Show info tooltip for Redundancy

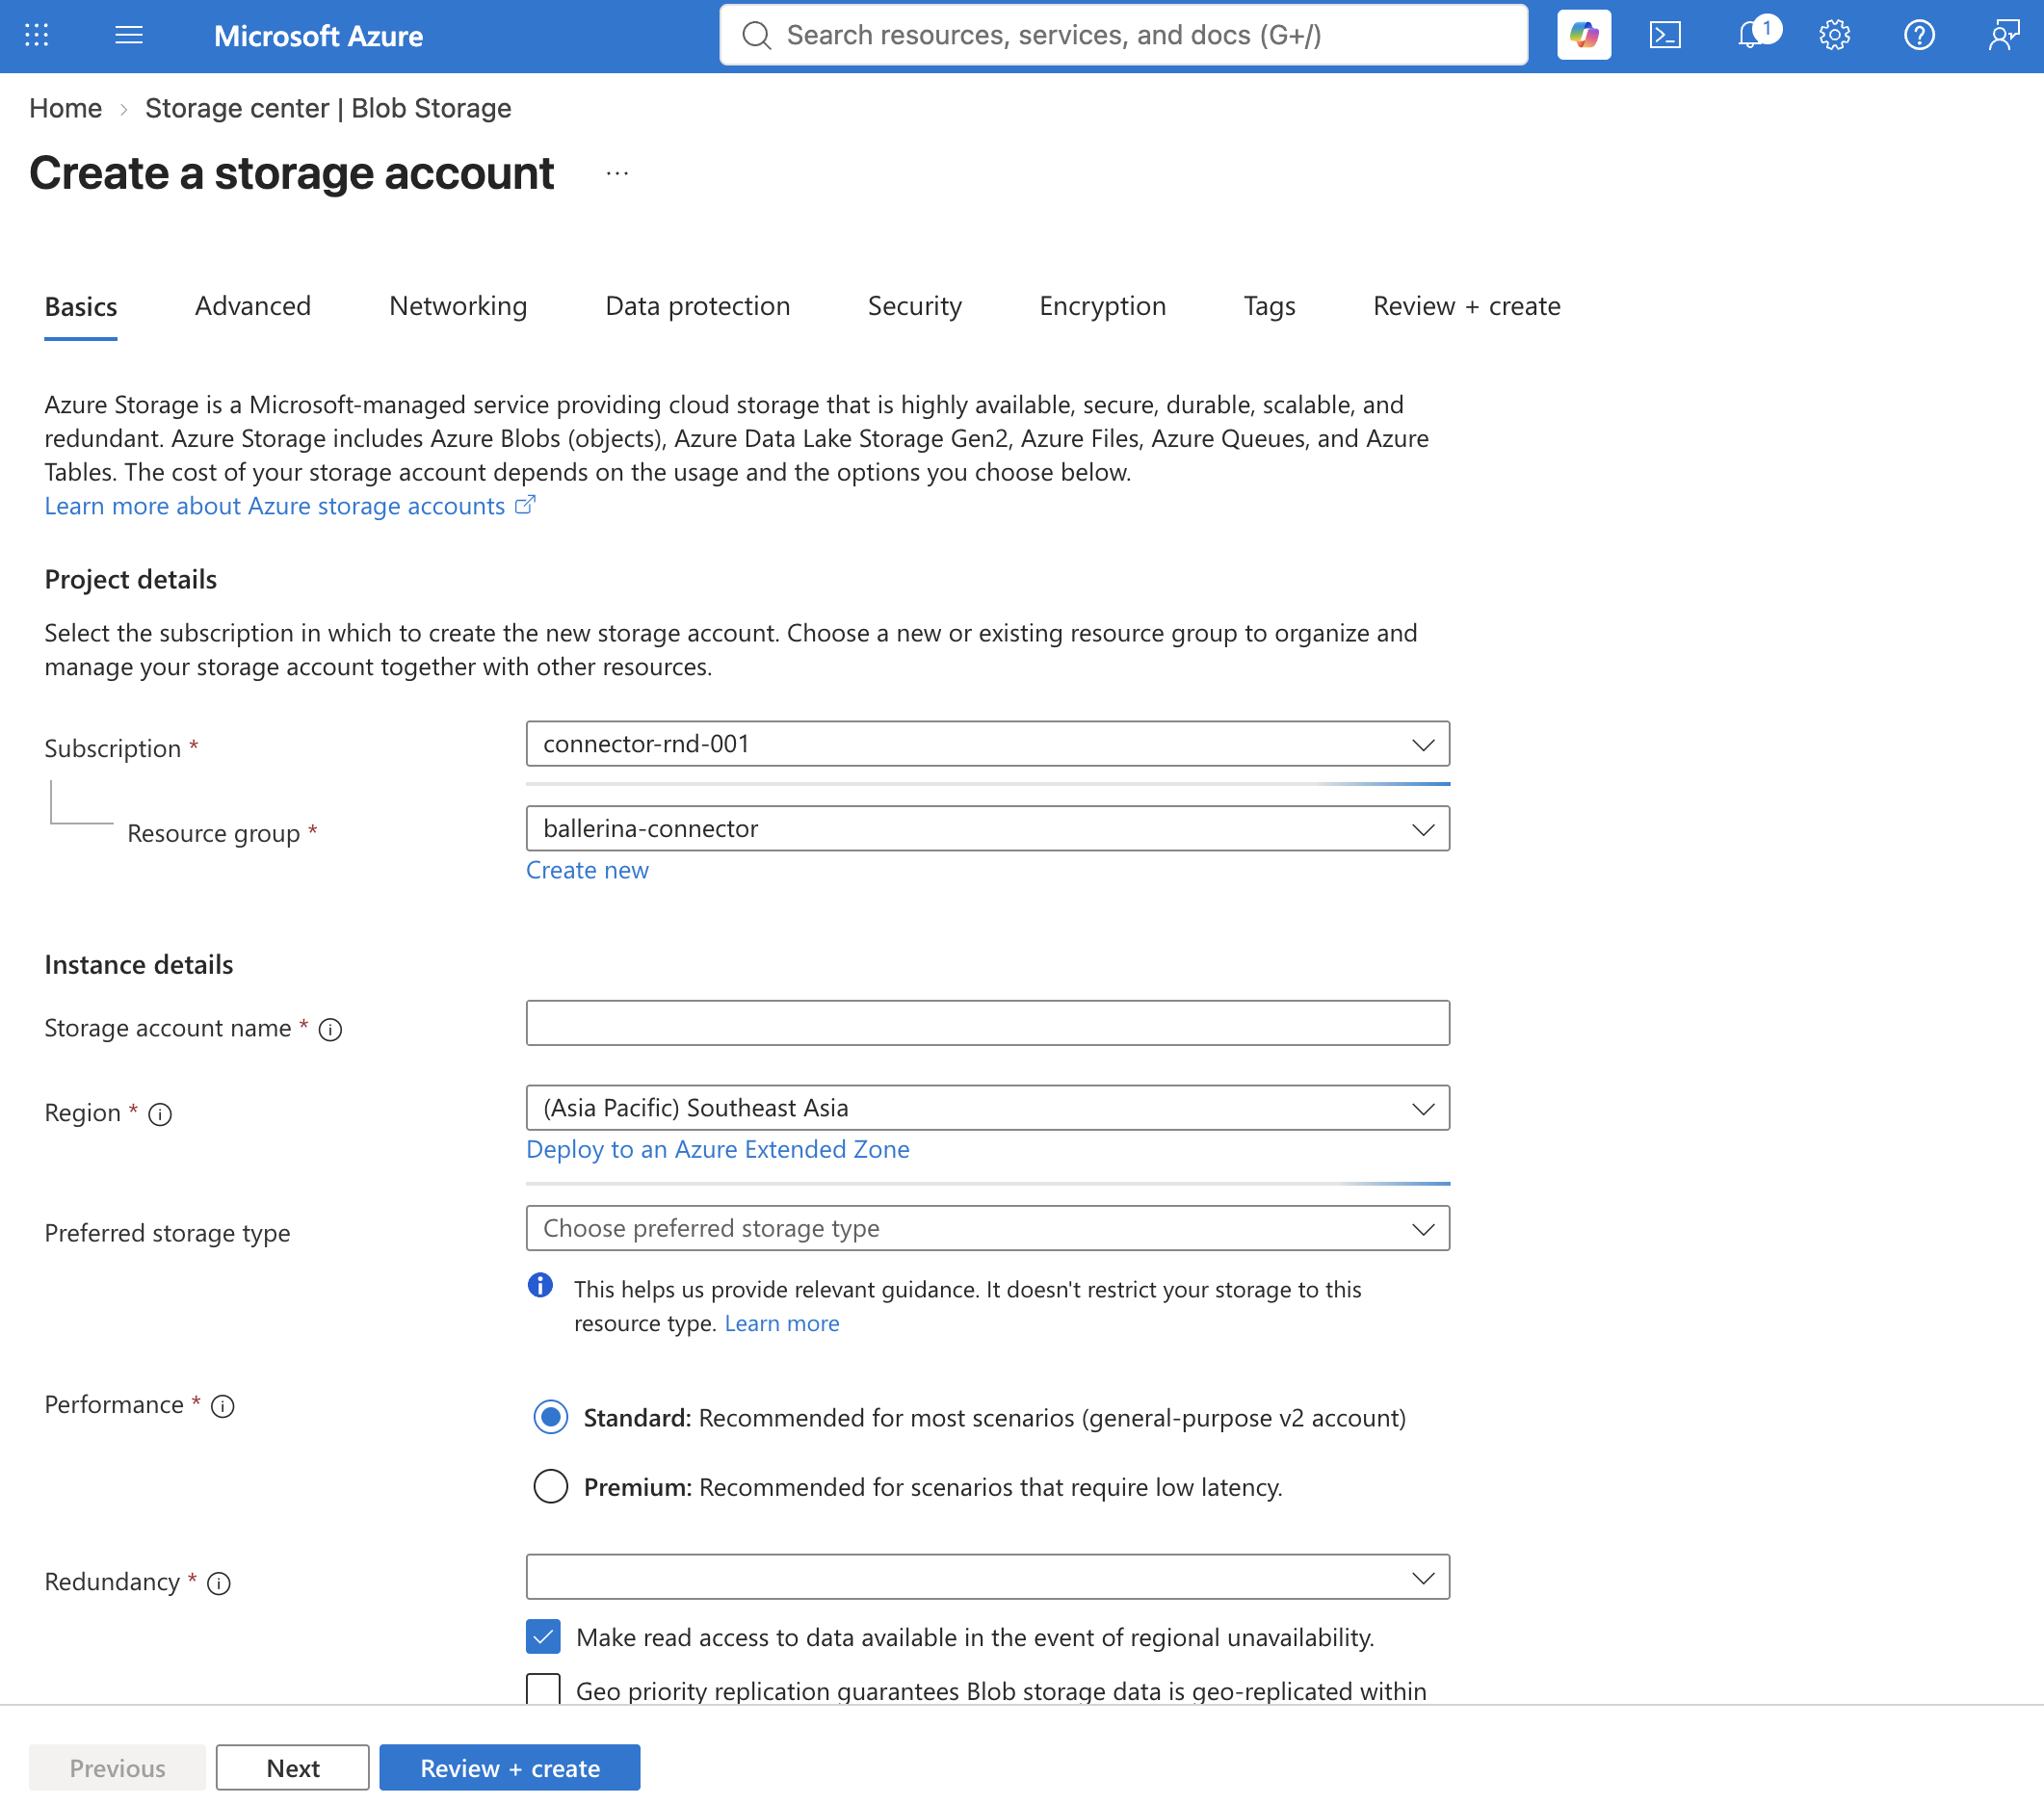point(219,1584)
